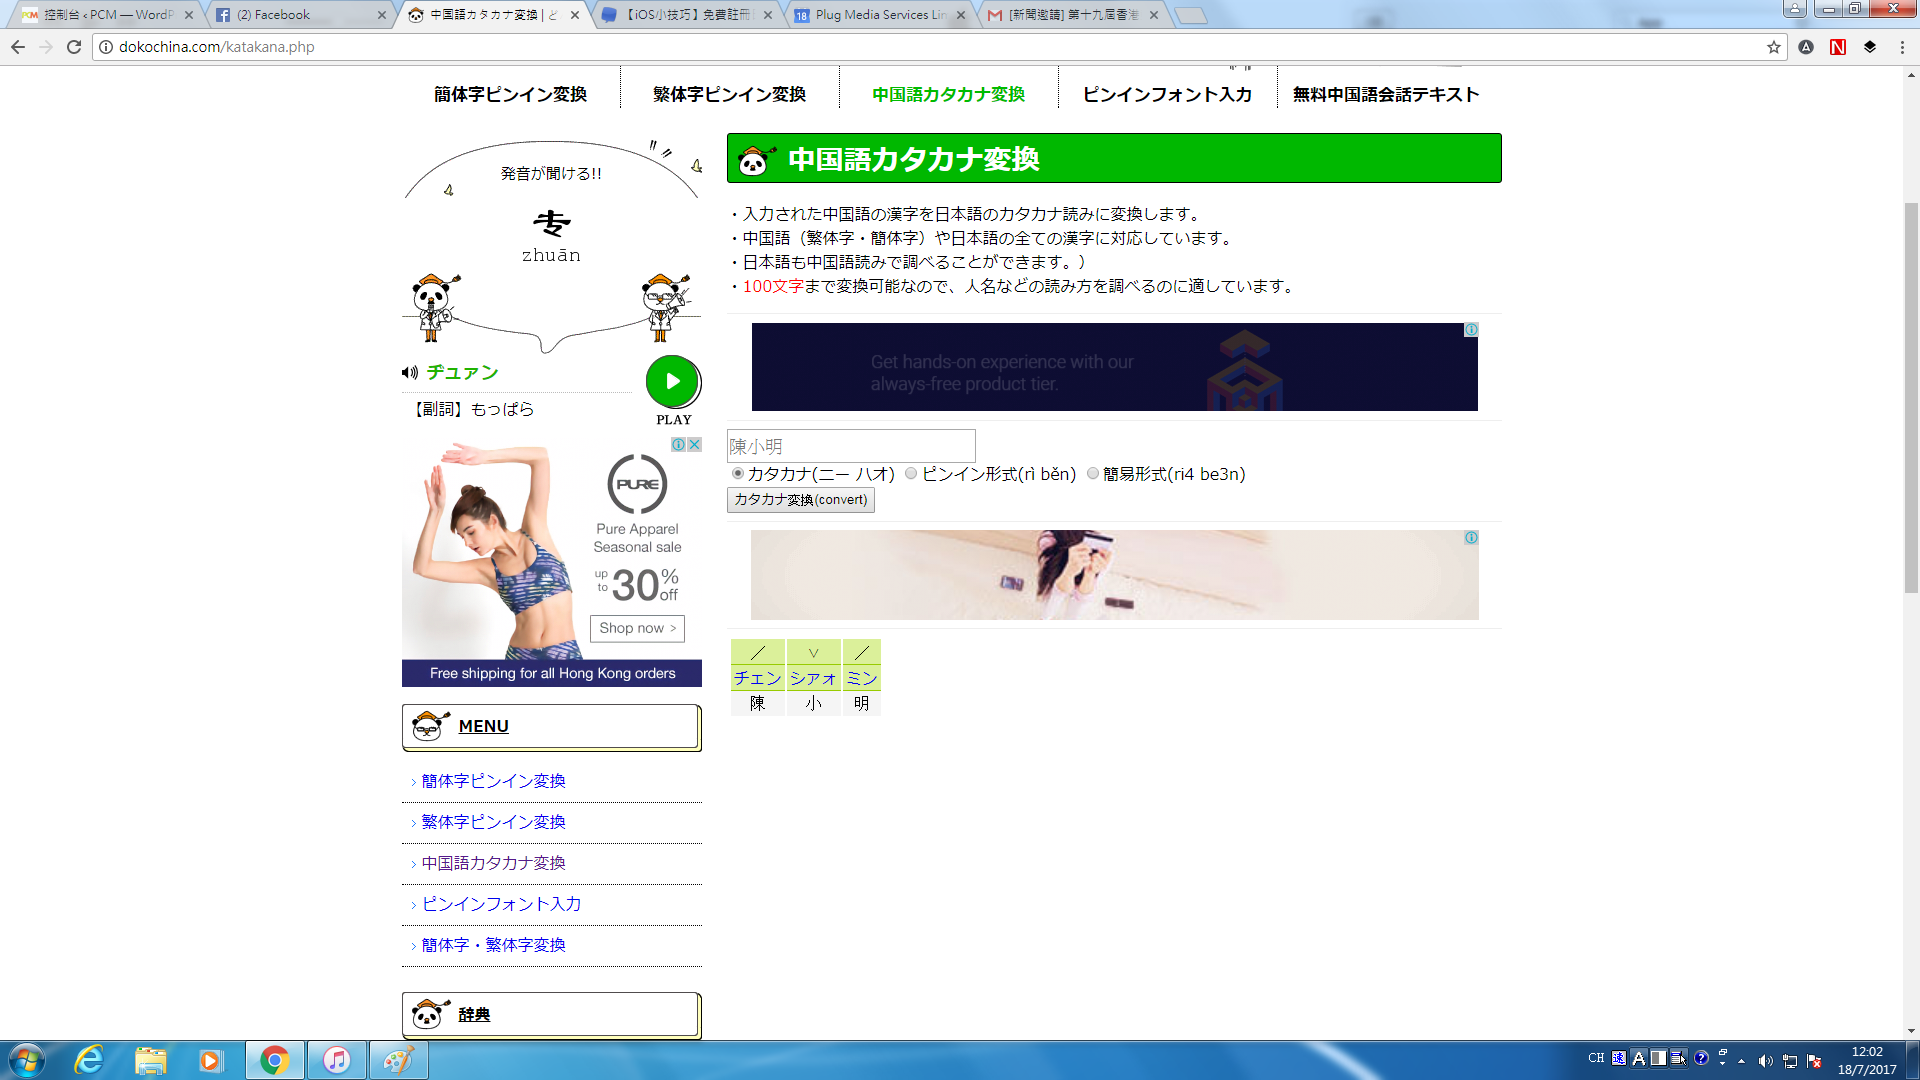The height and width of the screenshot is (1080, 1920).
Task: Click the back navigation arrow
Action: point(18,47)
